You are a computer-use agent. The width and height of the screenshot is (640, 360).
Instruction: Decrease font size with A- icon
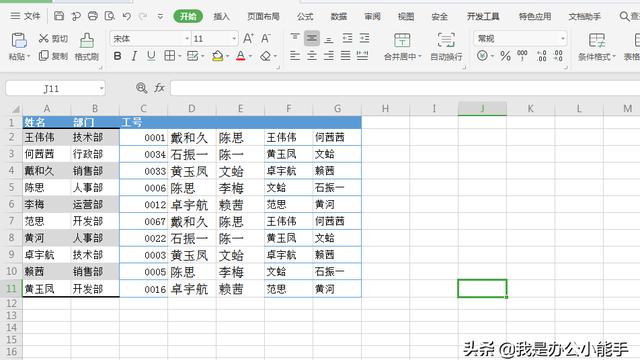point(266,39)
